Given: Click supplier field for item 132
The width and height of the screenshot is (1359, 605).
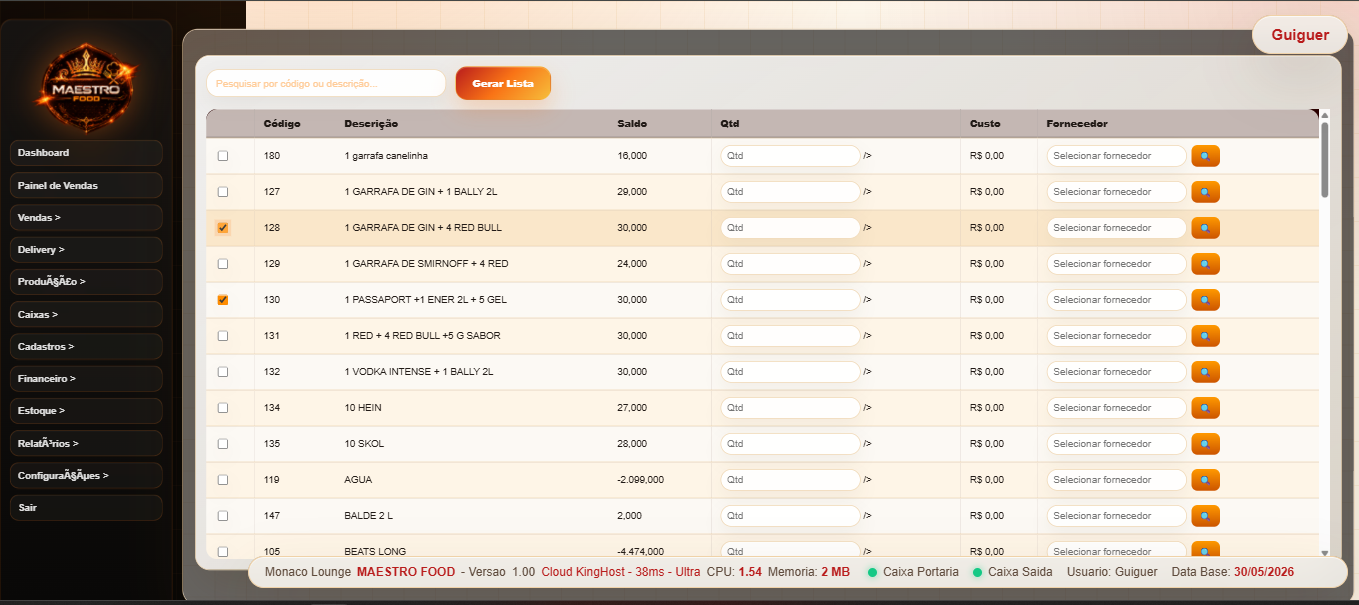Looking at the screenshot, I should pos(1117,372).
